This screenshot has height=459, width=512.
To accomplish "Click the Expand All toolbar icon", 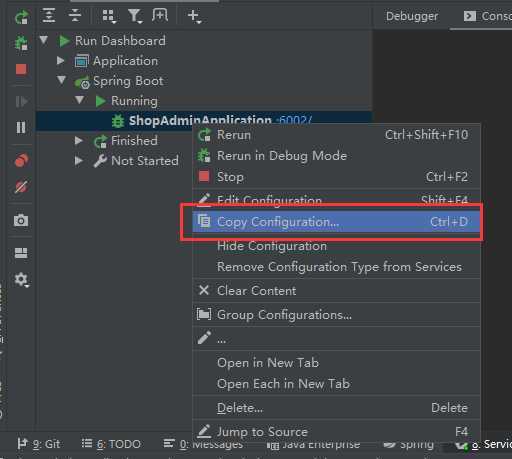I will [x=49, y=15].
